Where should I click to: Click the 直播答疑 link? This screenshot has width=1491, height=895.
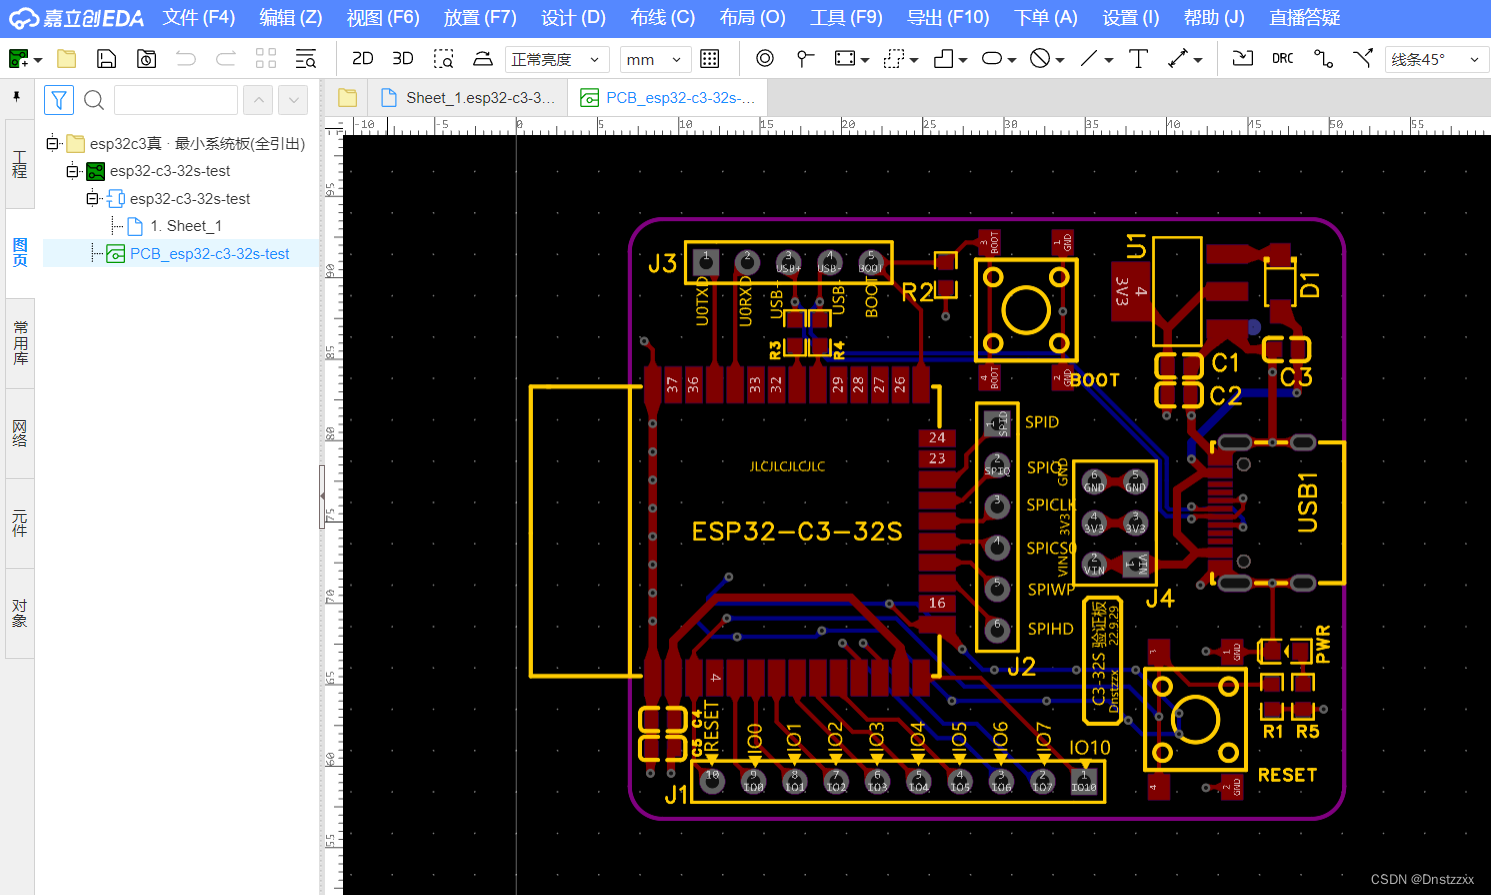(x=1305, y=18)
